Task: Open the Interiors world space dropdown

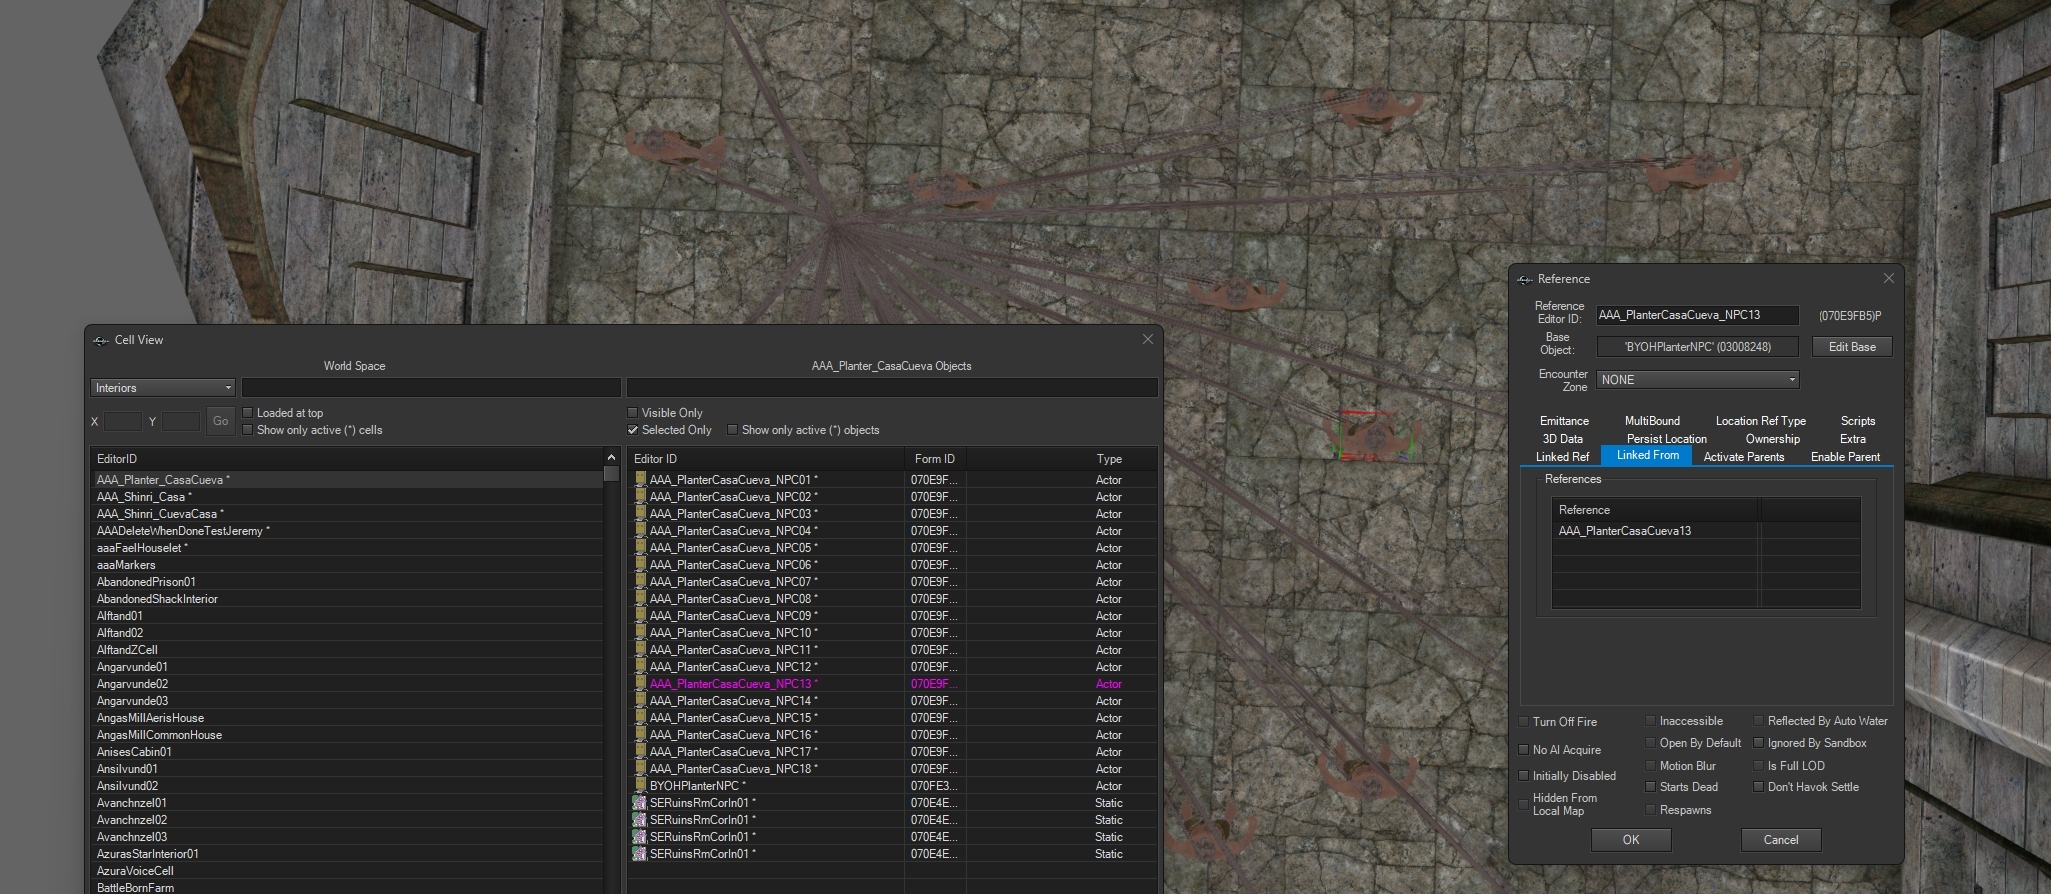Action: point(163,388)
